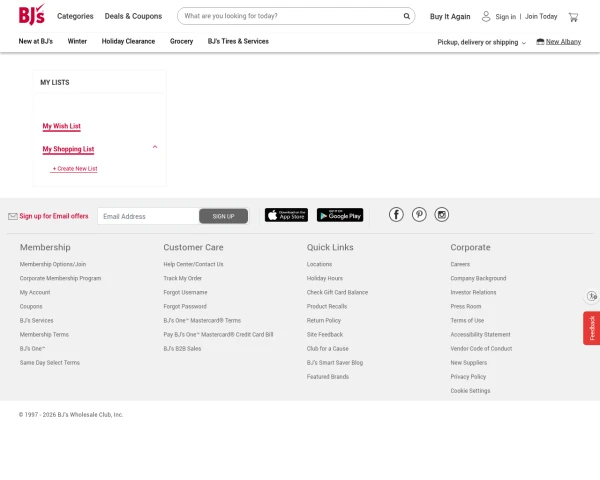Open Holiday Hours link
The height and width of the screenshot is (480, 600).
pyautogui.click(x=324, y=278)
